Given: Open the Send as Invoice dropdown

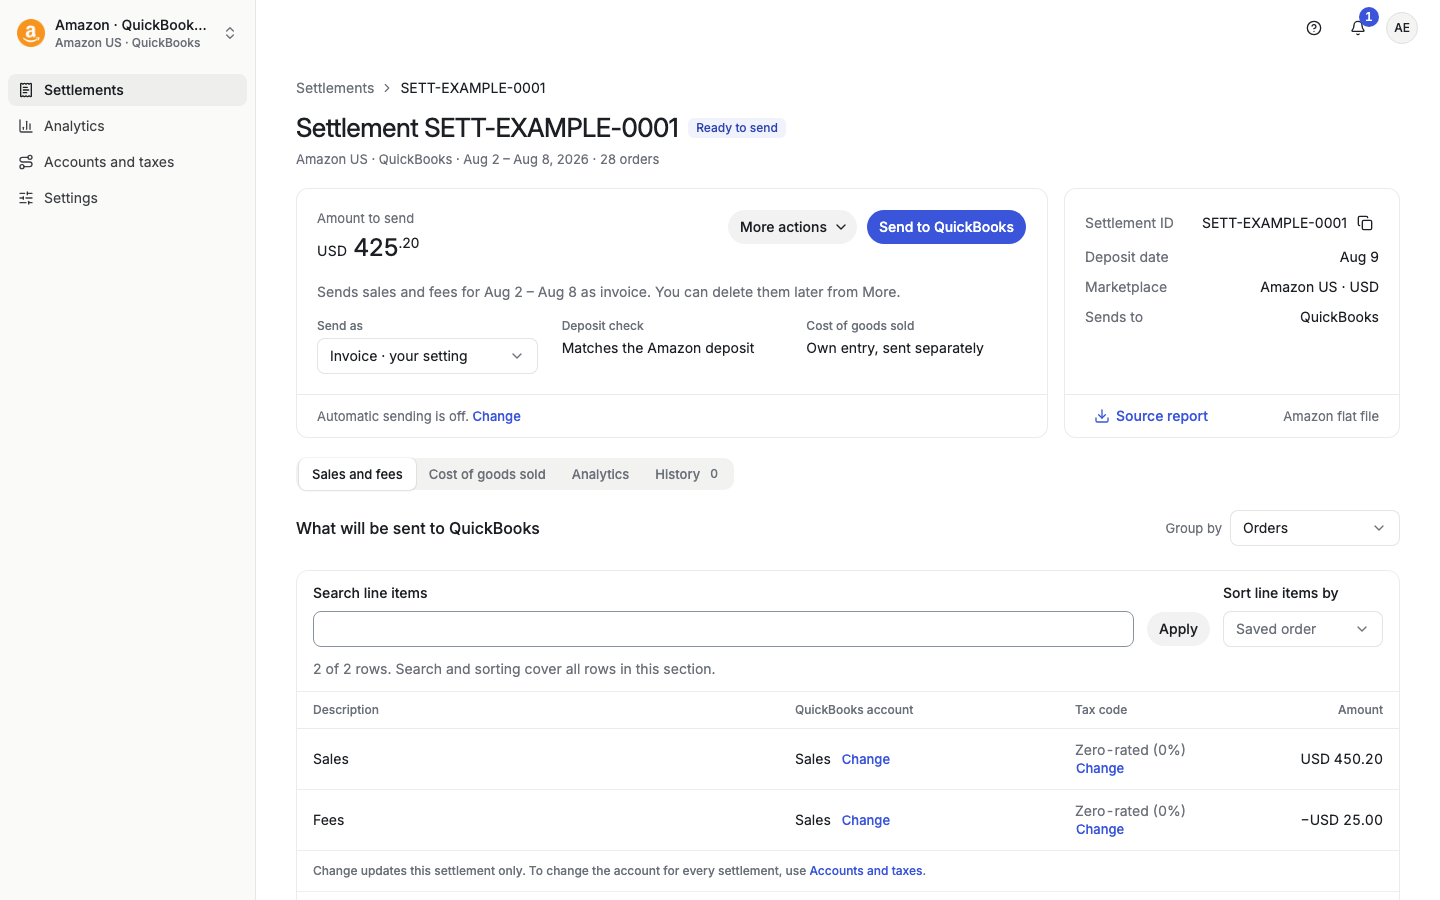Looking at the screenshot, I should pos(427,356).
